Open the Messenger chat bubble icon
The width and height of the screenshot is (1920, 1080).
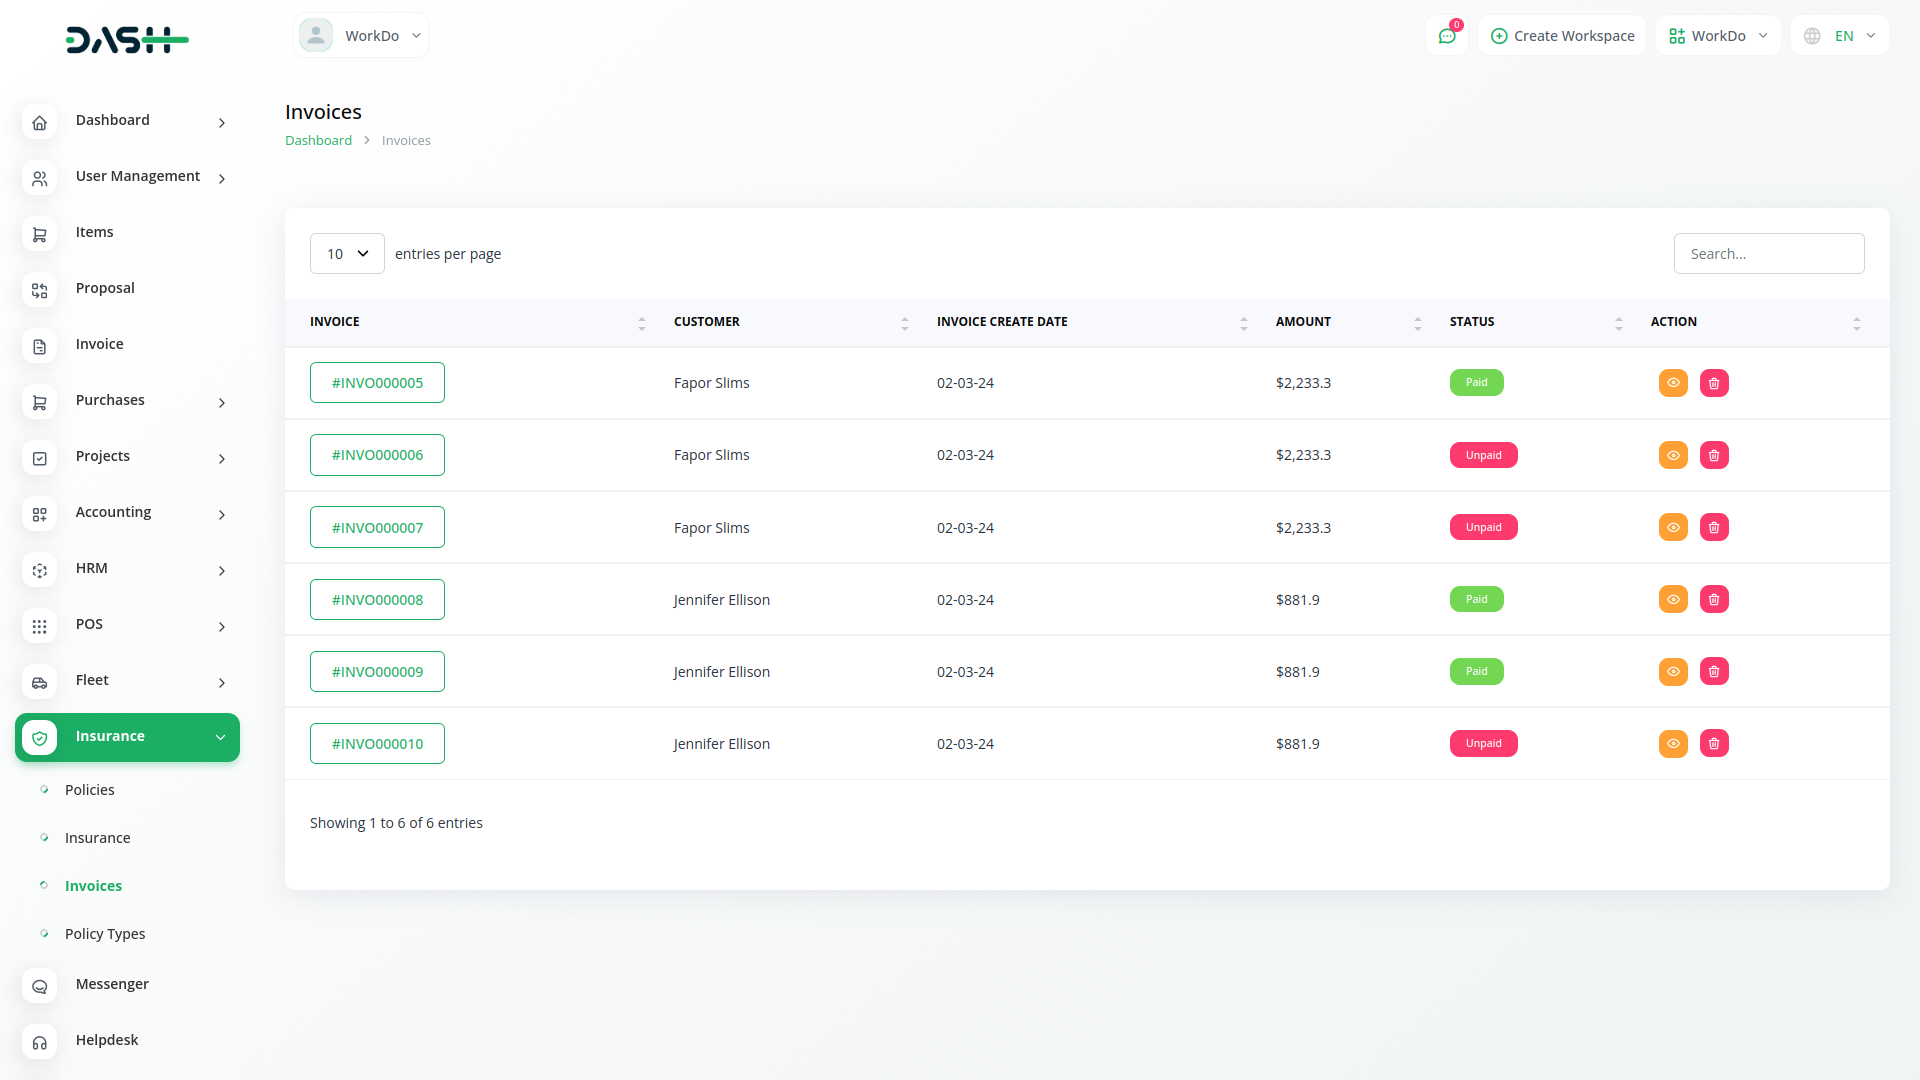(39, 986)
